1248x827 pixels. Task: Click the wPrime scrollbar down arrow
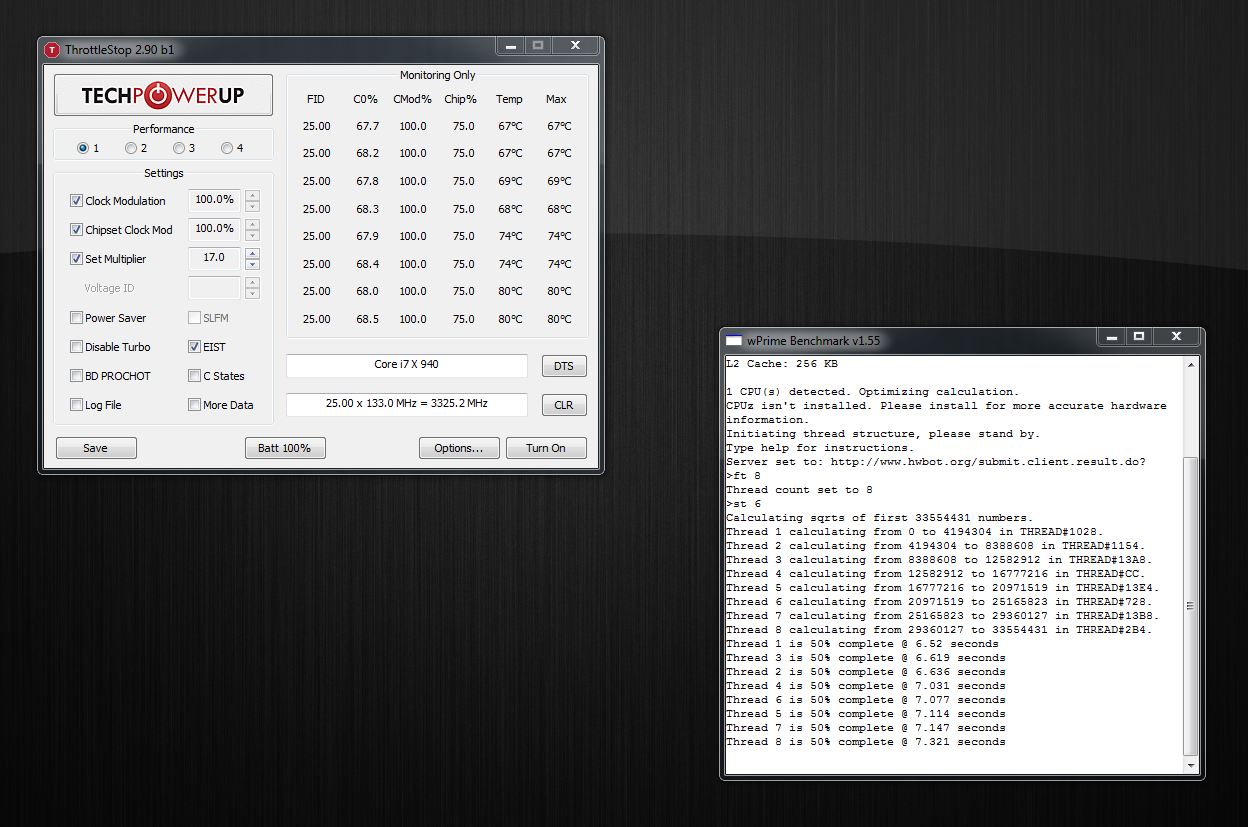[x=1190, y=765]
